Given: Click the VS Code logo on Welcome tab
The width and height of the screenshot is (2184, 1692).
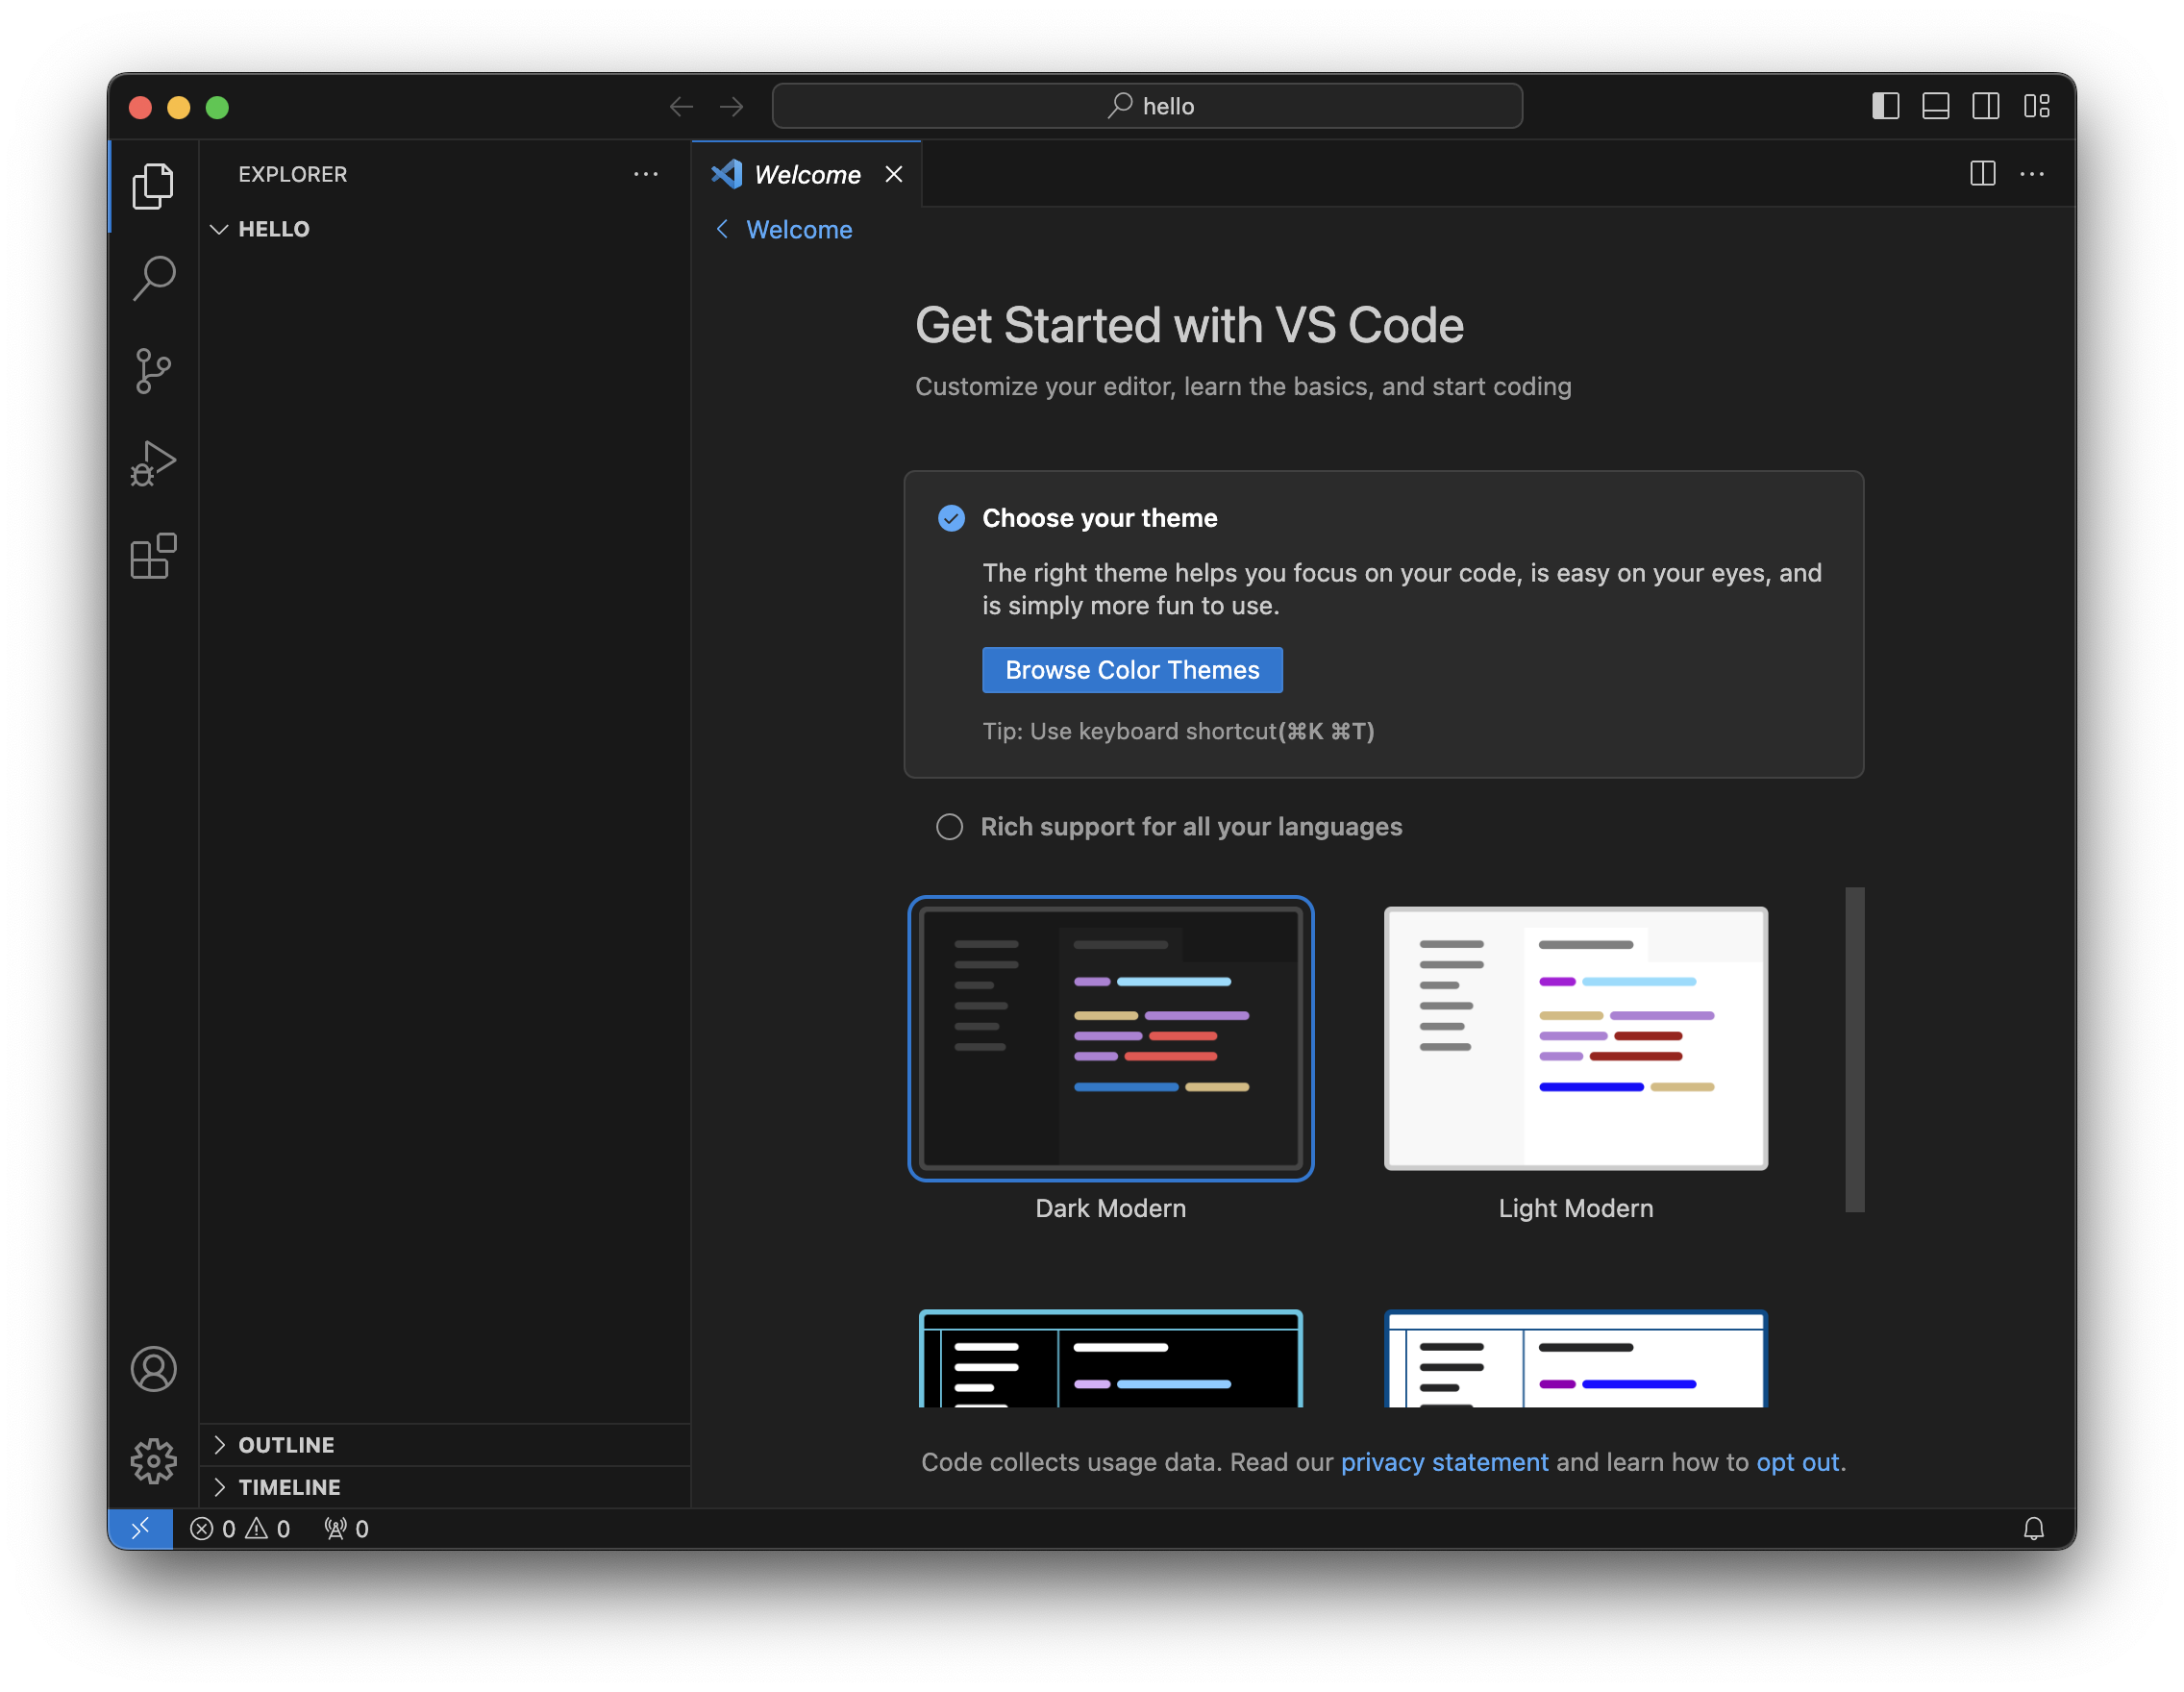Looking at the screenshot, I should click(727, 174).
